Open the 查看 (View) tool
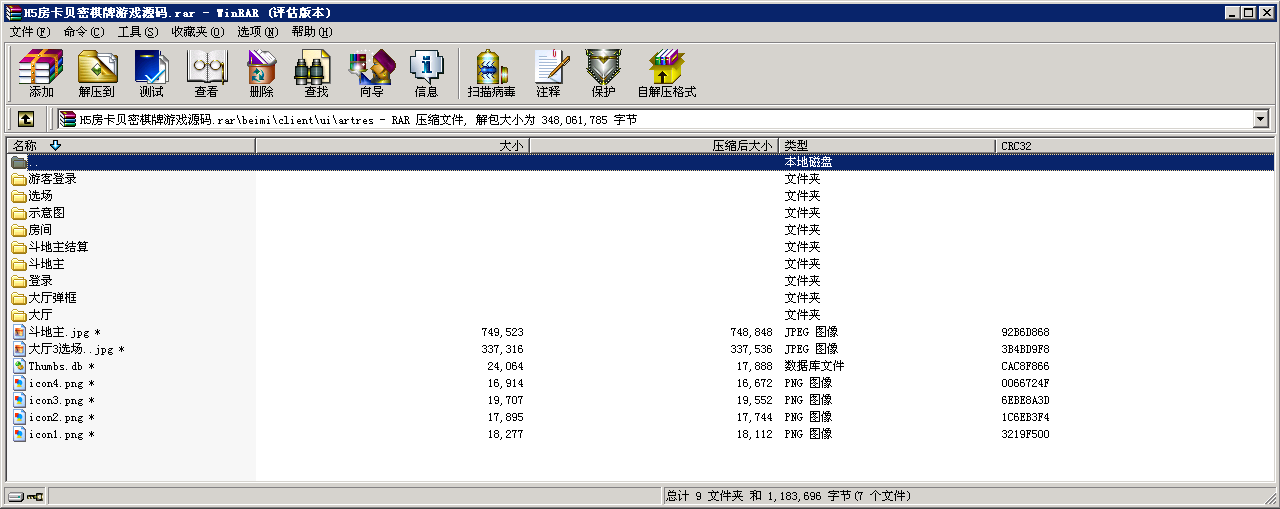Screen dimensions: 1280x509 (x=206, y=74)
